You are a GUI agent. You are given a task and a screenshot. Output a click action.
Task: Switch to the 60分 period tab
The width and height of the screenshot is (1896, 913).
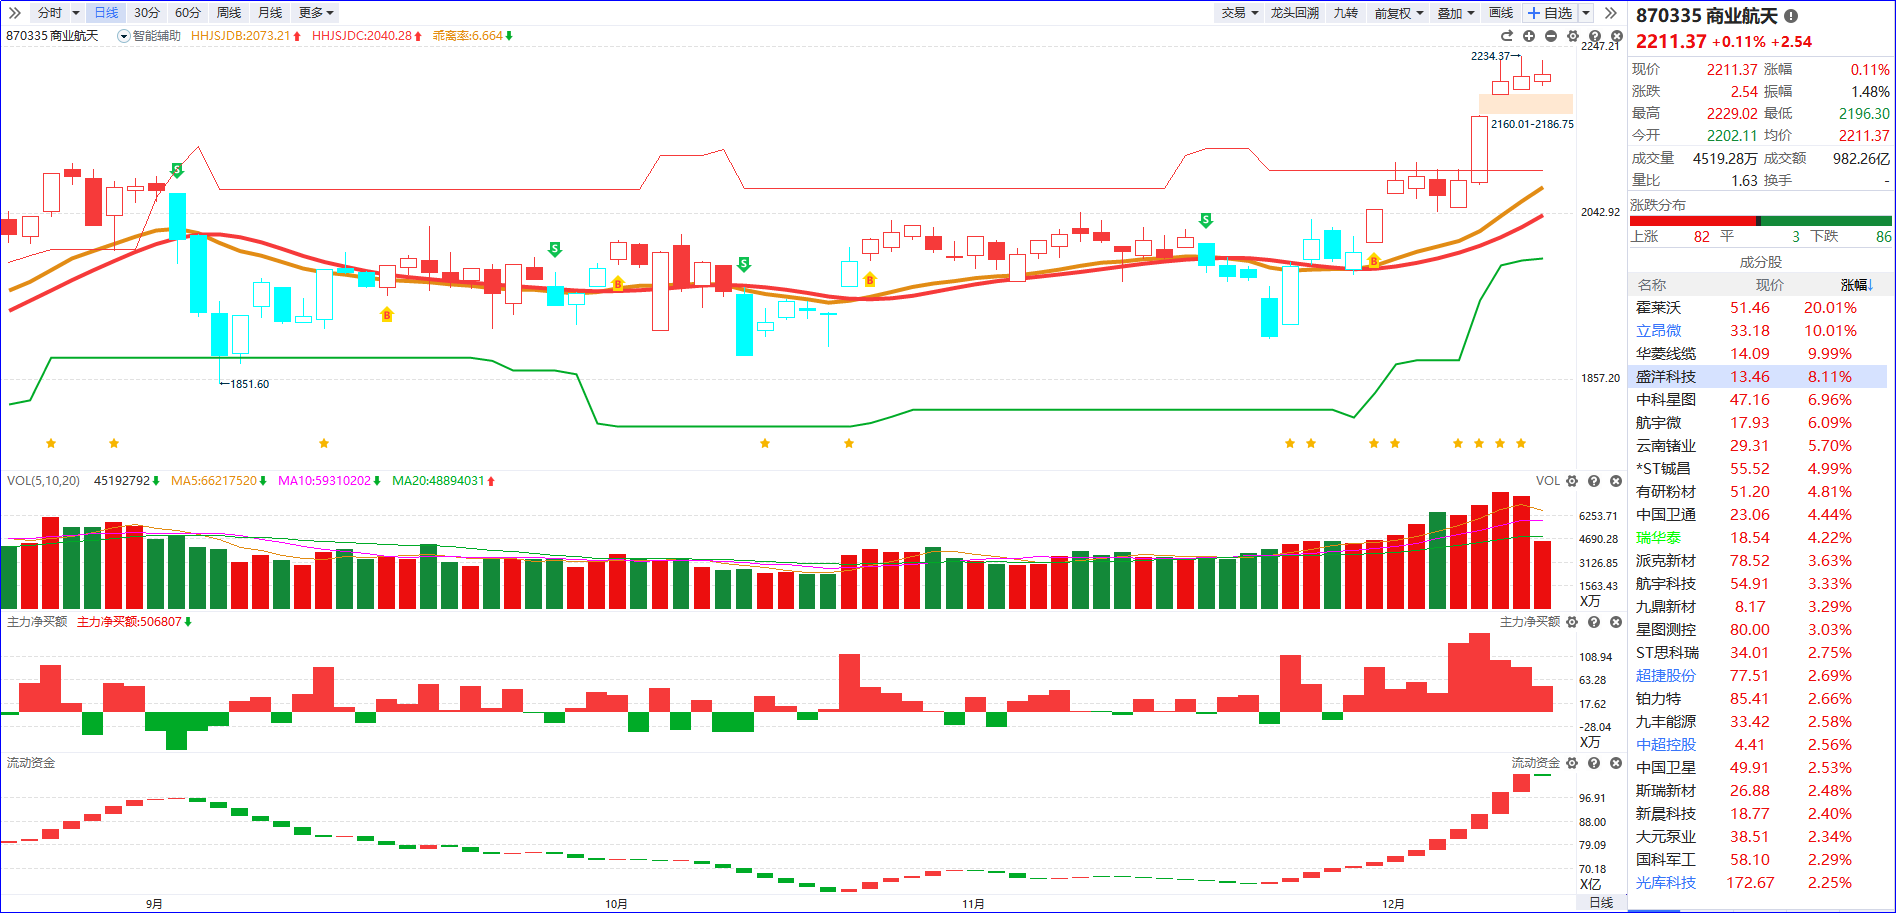[x=188, y=13]
